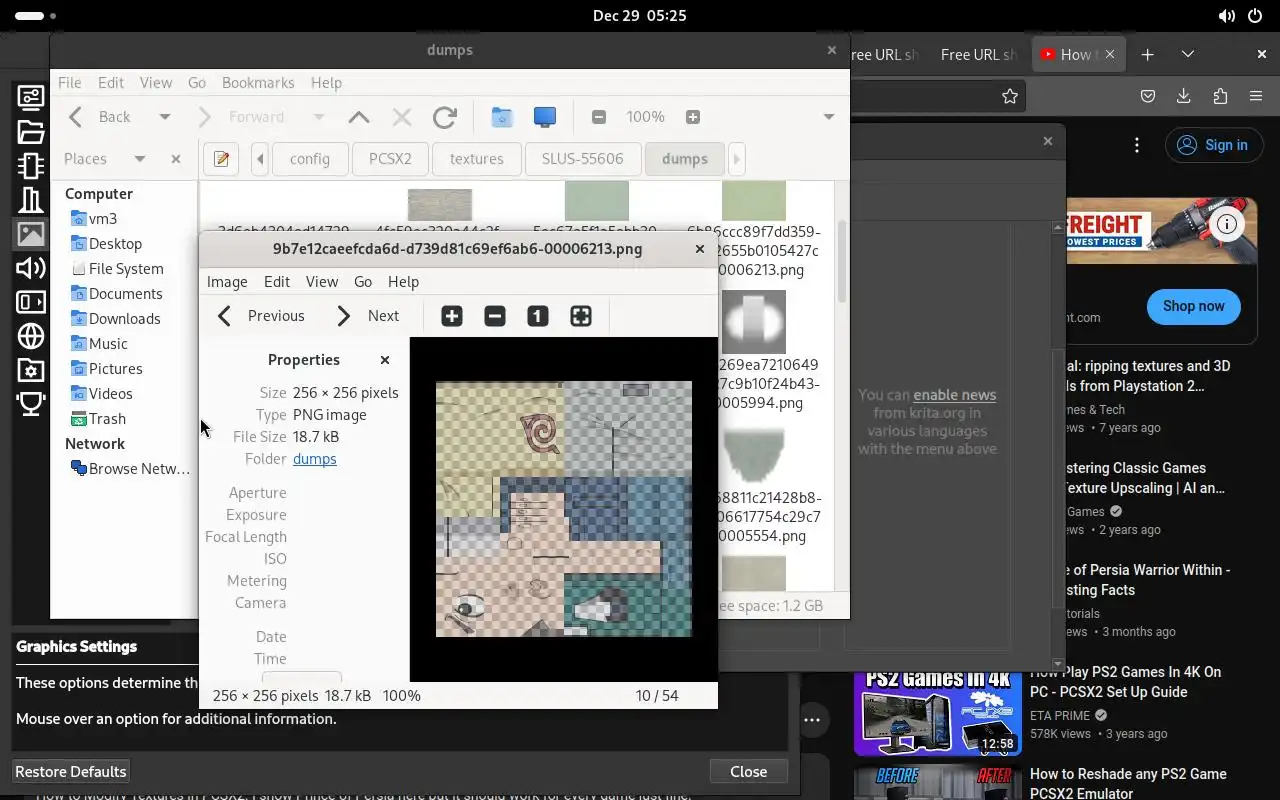Open the Back history dropdown arrow

tap(165, 117)
